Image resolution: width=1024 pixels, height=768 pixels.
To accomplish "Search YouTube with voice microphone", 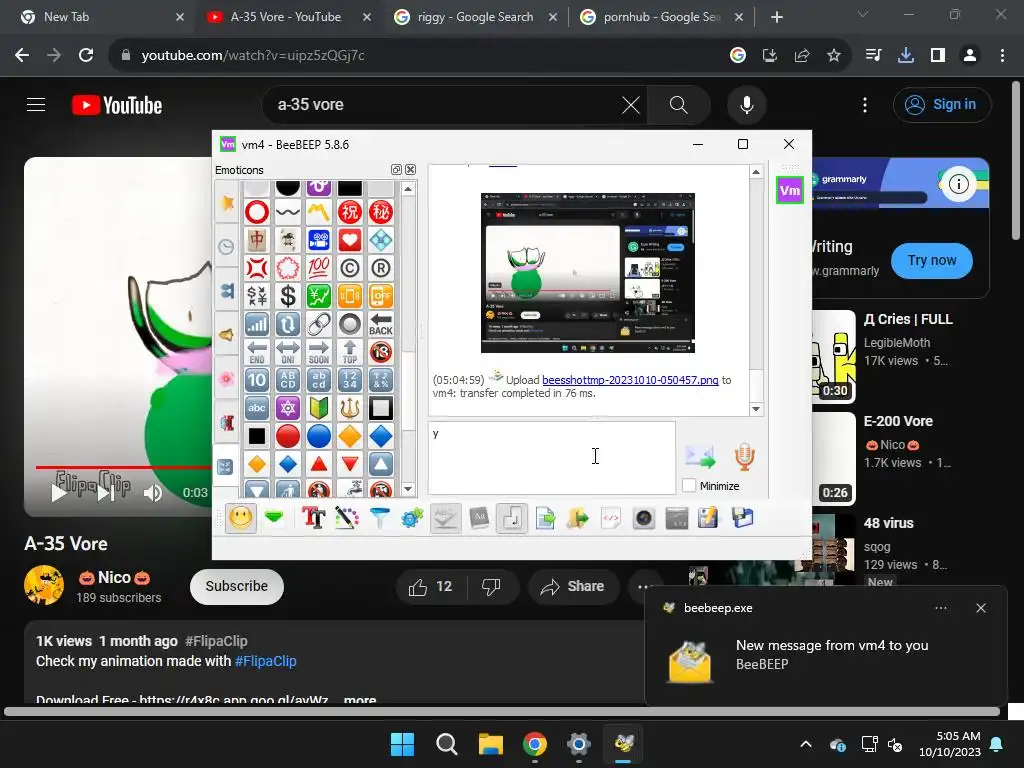I will [x=746, y=104].
